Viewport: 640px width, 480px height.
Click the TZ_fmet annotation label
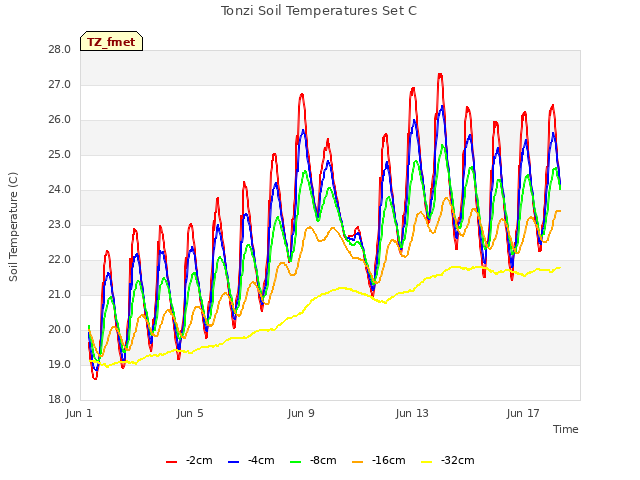[111, 42]
